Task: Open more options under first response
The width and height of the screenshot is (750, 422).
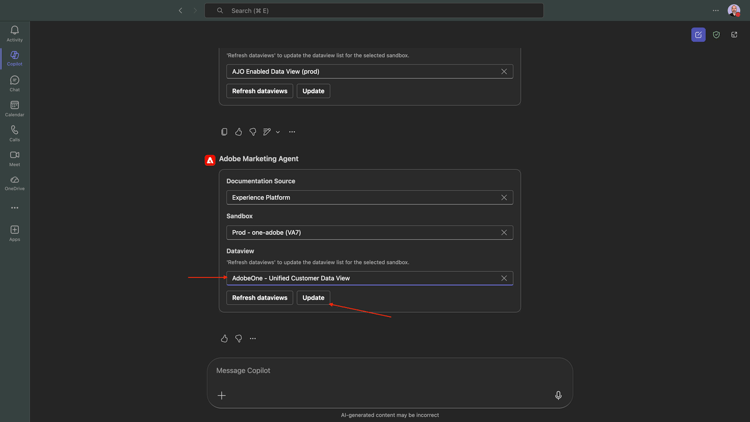Action: pyautogui.click(x=292, y=132)
